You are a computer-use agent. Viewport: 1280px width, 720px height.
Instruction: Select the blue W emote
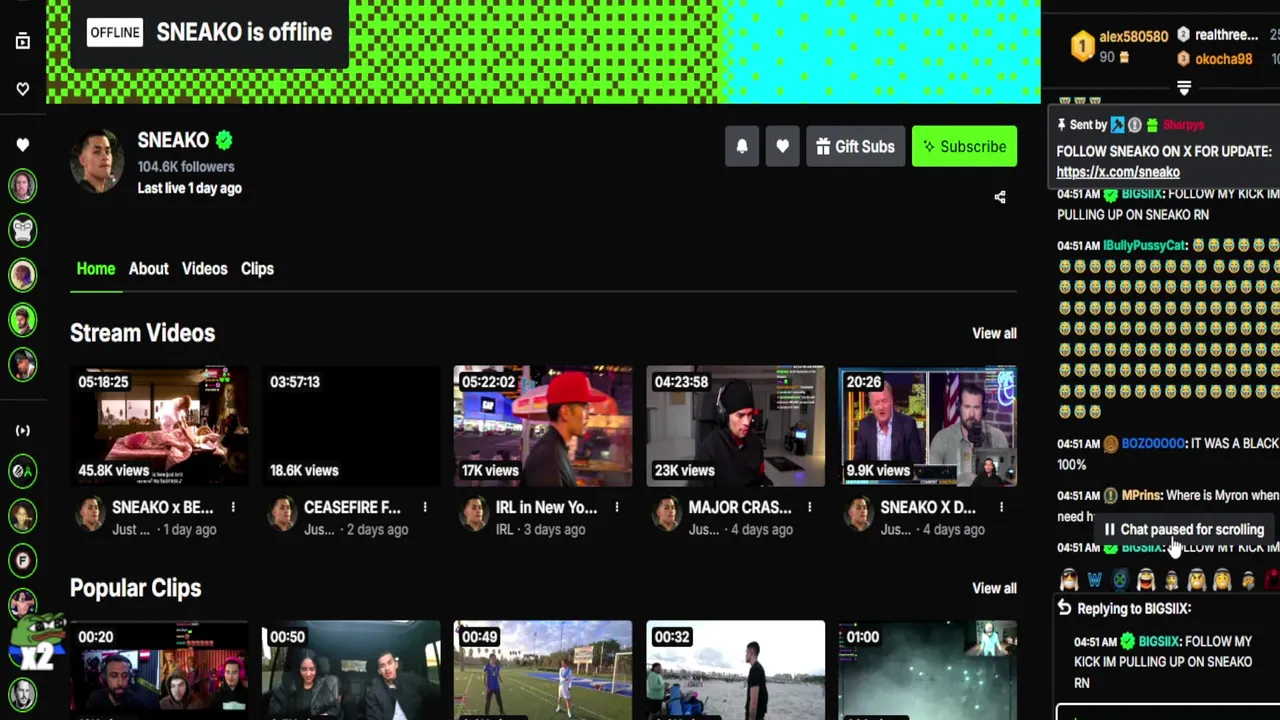[1095, 580]
